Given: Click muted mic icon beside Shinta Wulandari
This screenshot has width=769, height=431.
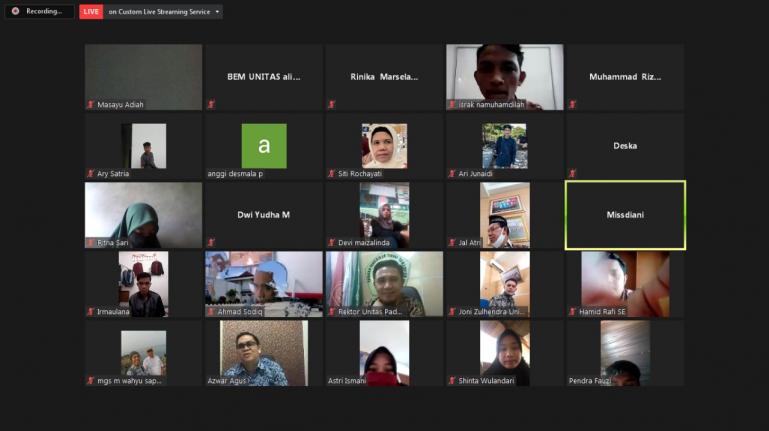Looking at the screenshot, I should coord(452,380).
